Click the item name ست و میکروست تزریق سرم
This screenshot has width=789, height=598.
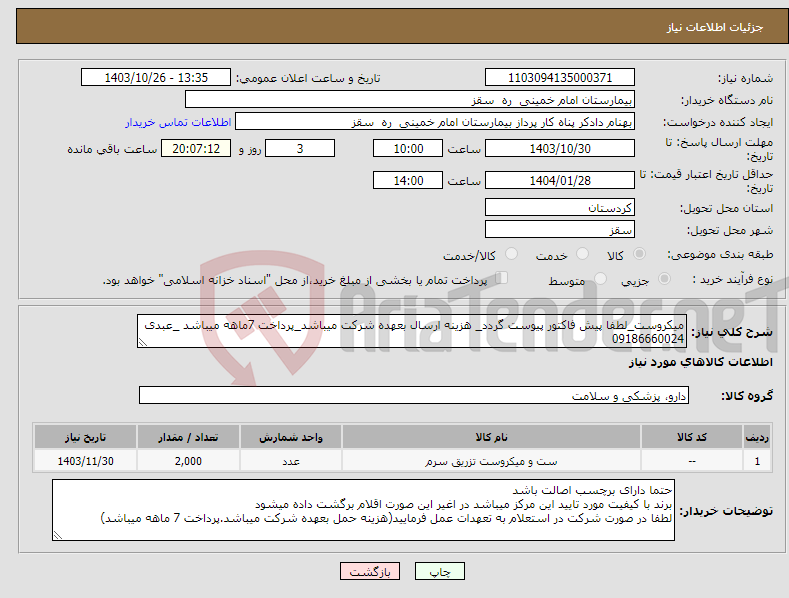[x=491, y=461]
